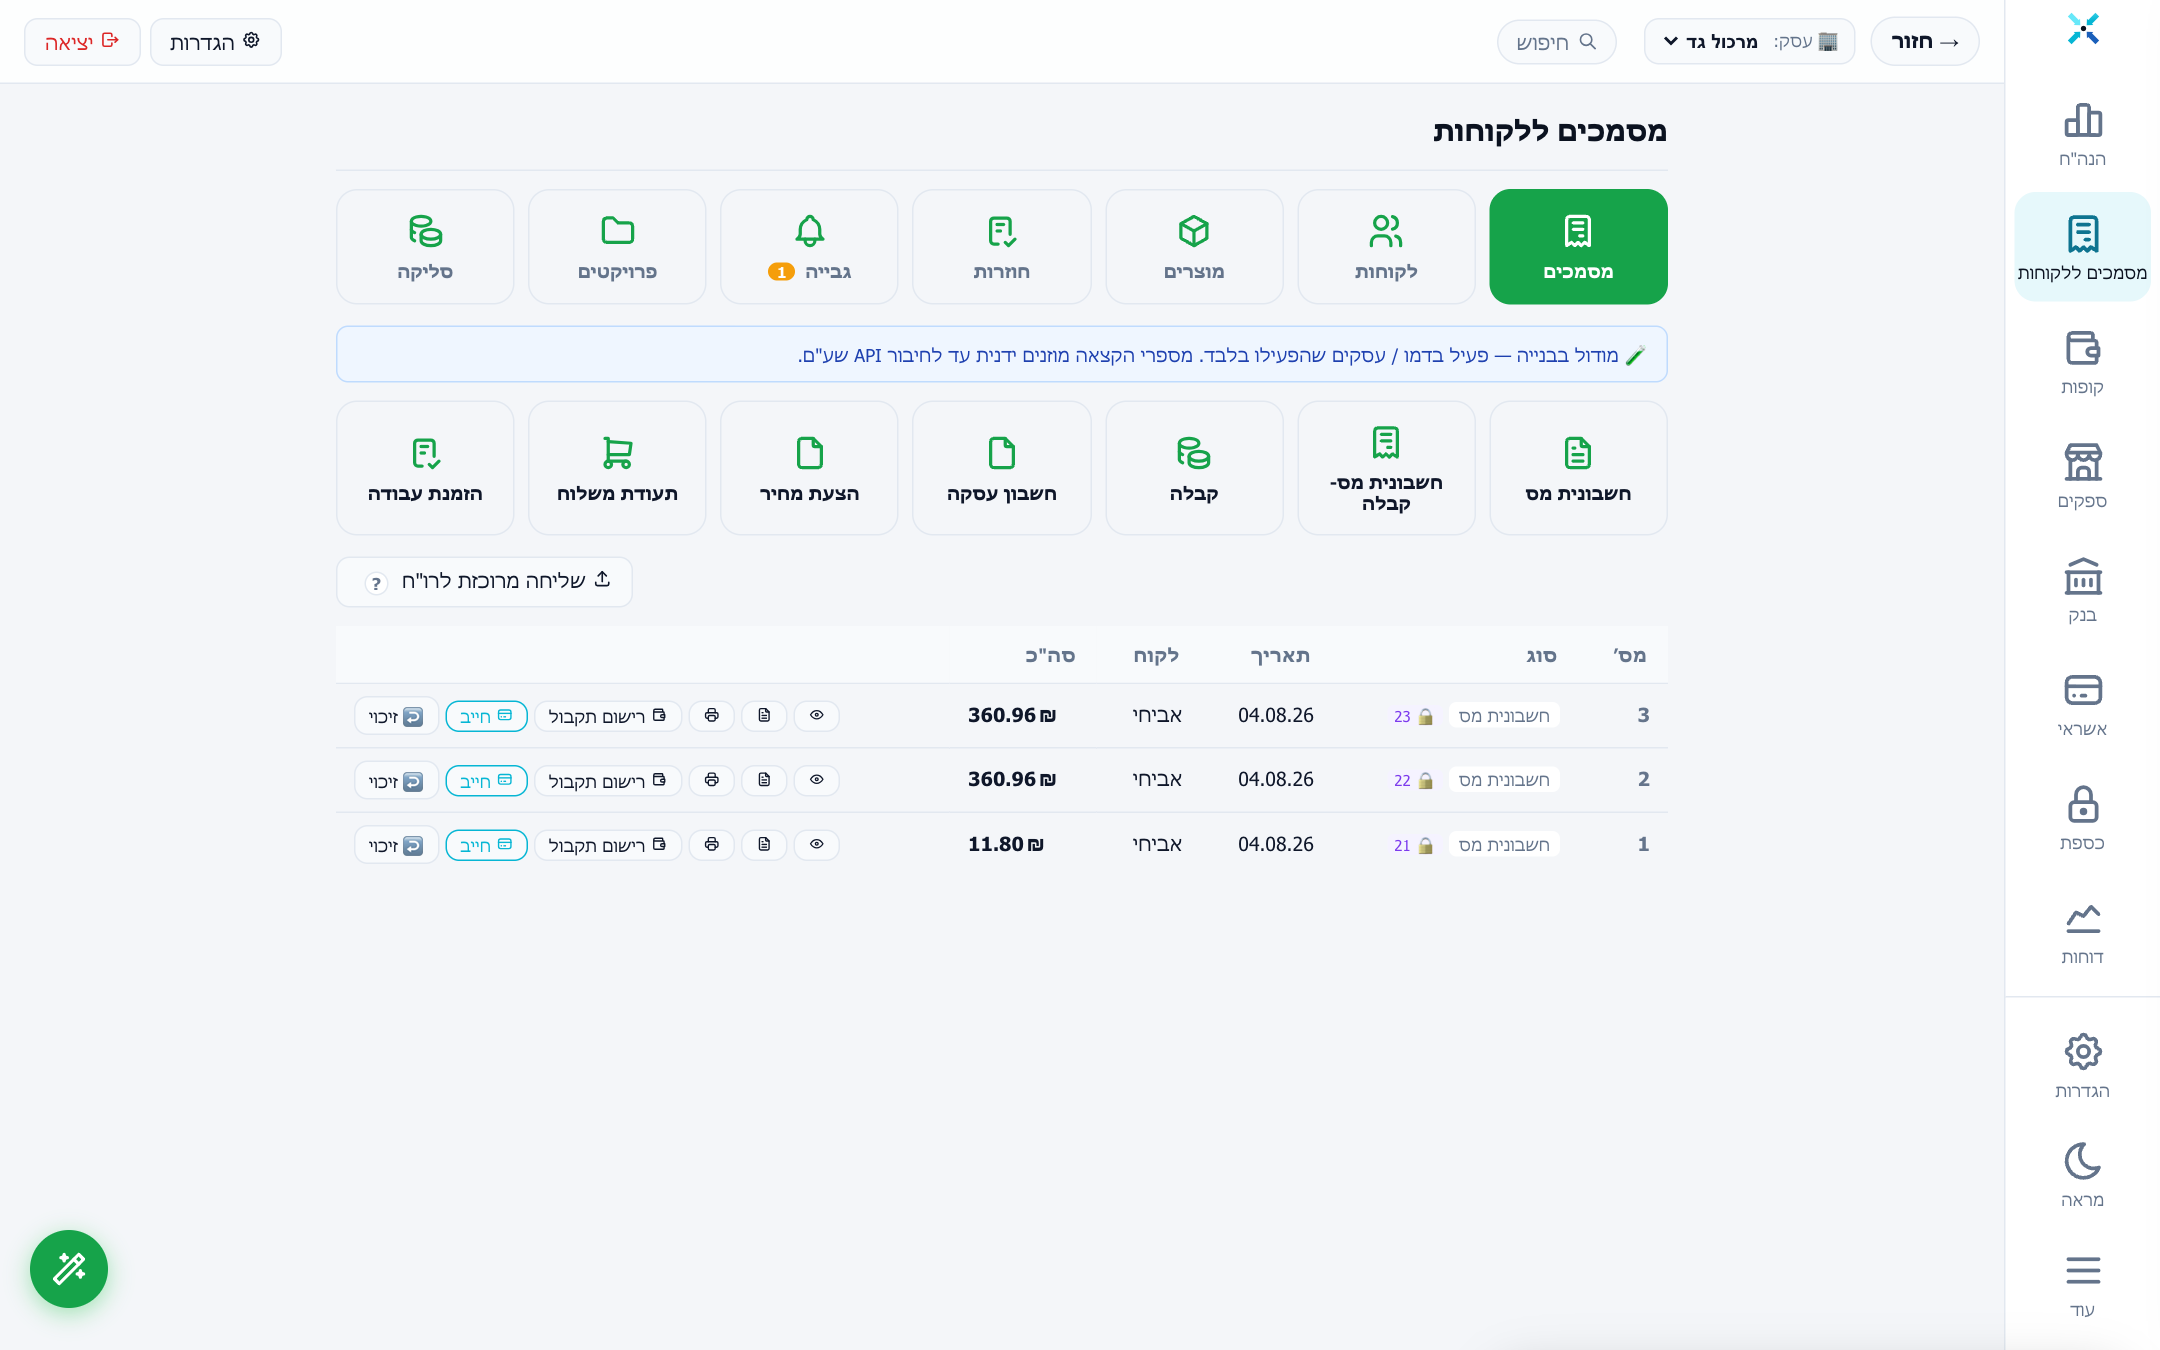Image resolution: width=2160 pixels, height=1350 pixels.
Task: Open the sidebar הגדרות settings gear
Action: (2082, 1066)
